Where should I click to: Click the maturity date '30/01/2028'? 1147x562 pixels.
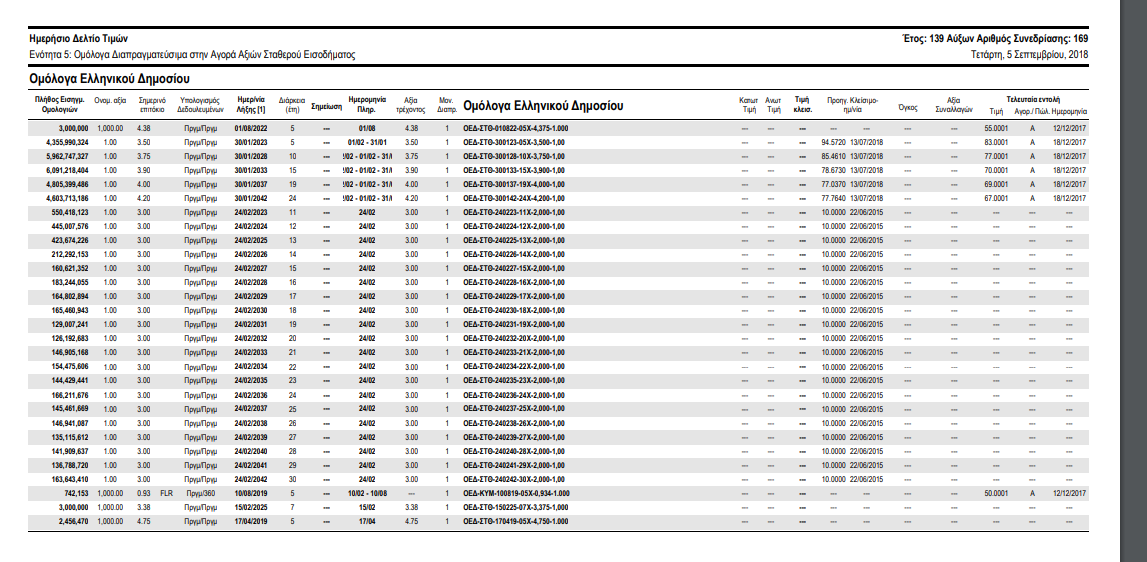251,156
